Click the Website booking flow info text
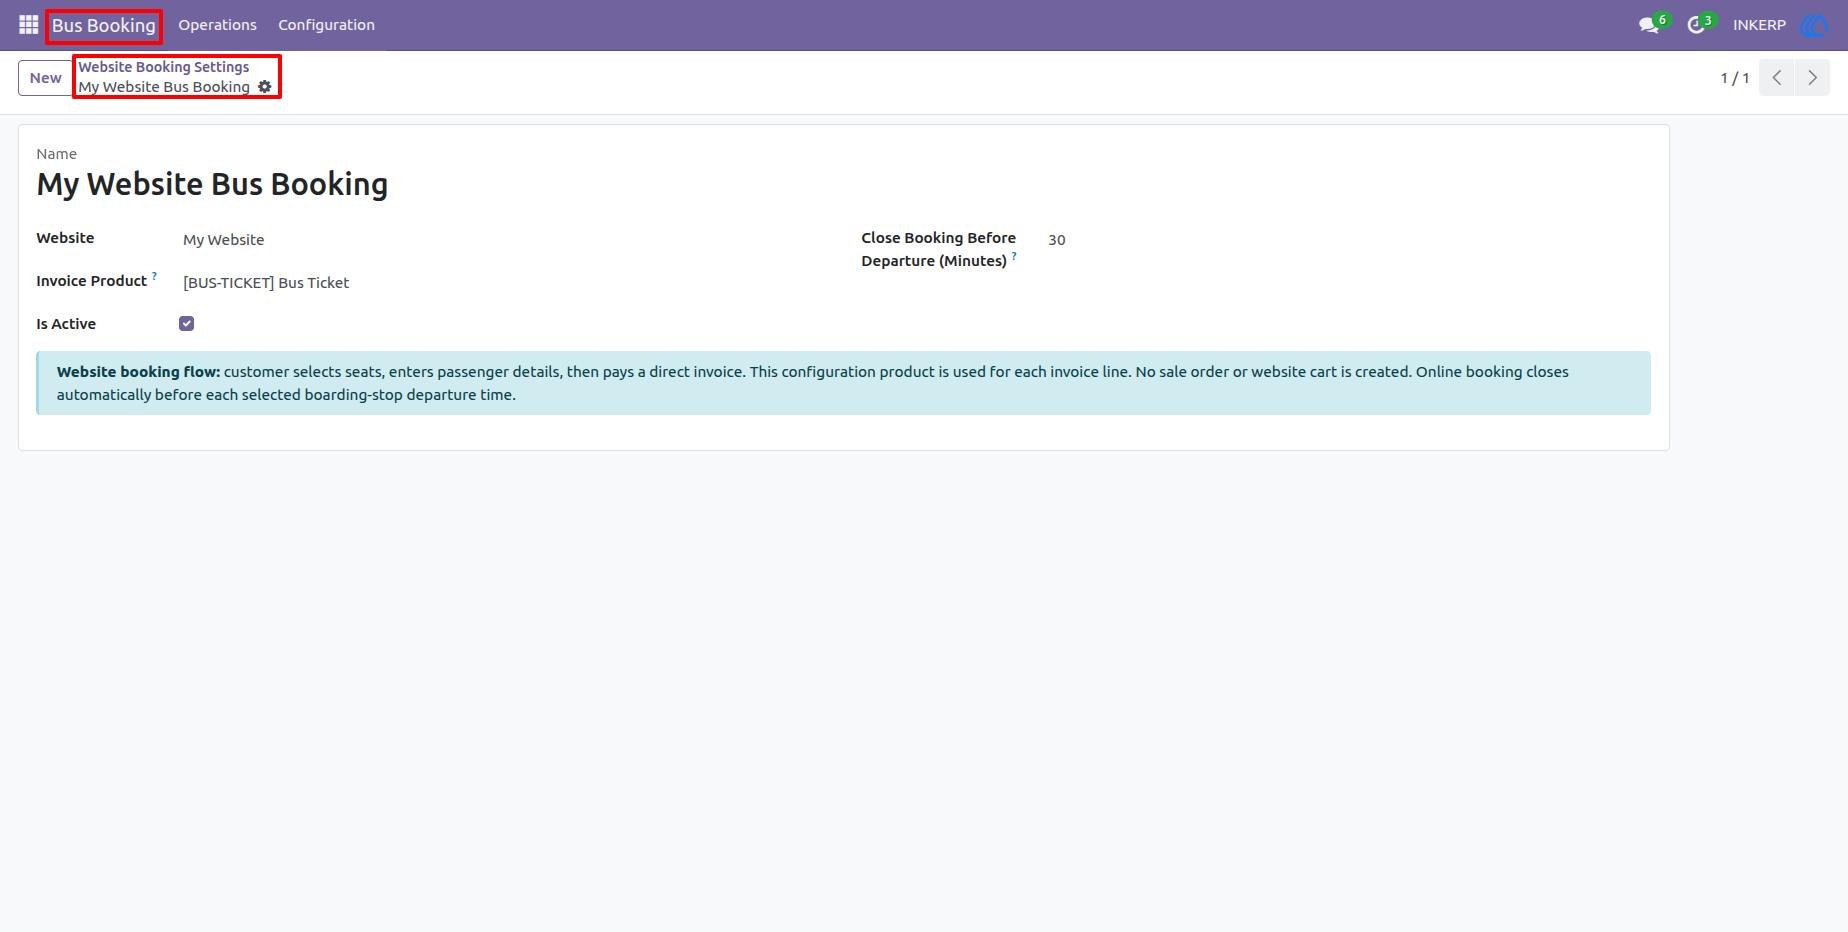 tap(843, 383)
